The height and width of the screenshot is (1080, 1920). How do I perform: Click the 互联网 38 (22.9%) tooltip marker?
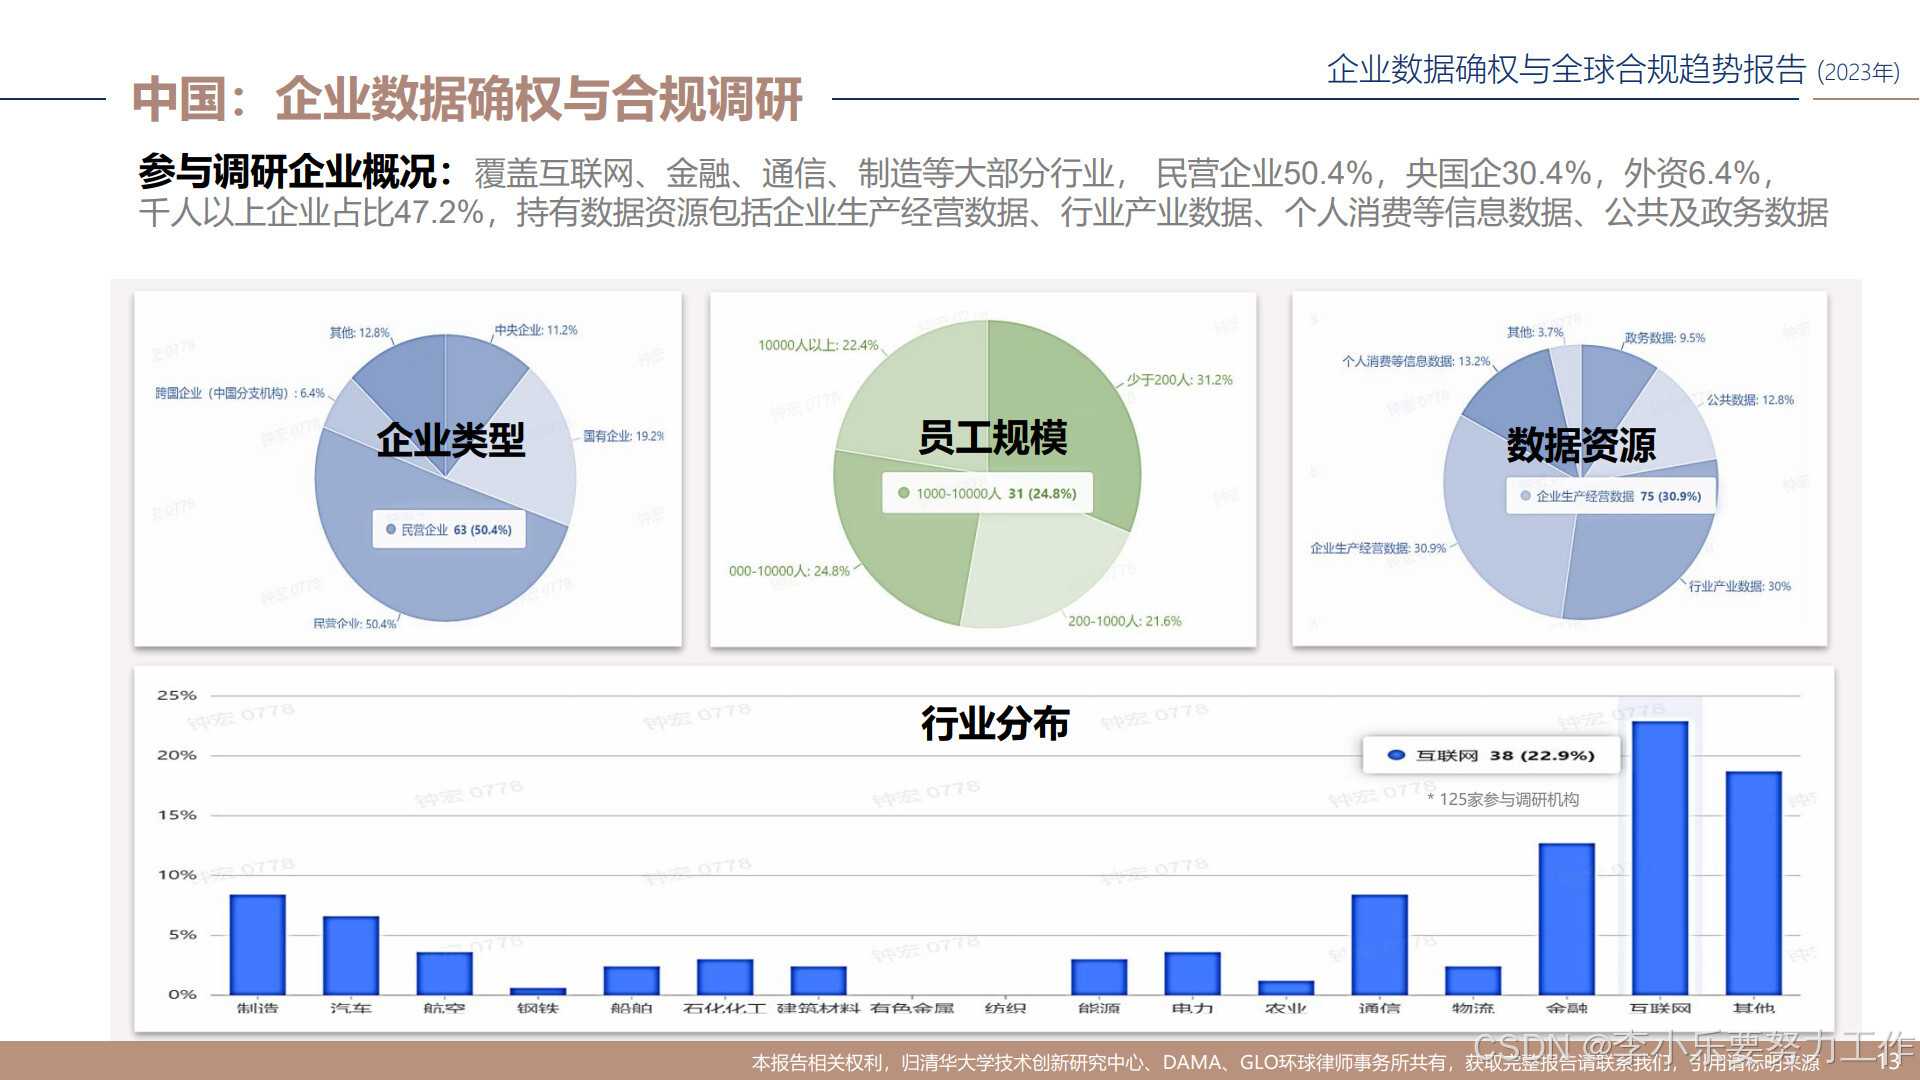pyautogui.click(x=1396, y=755)
